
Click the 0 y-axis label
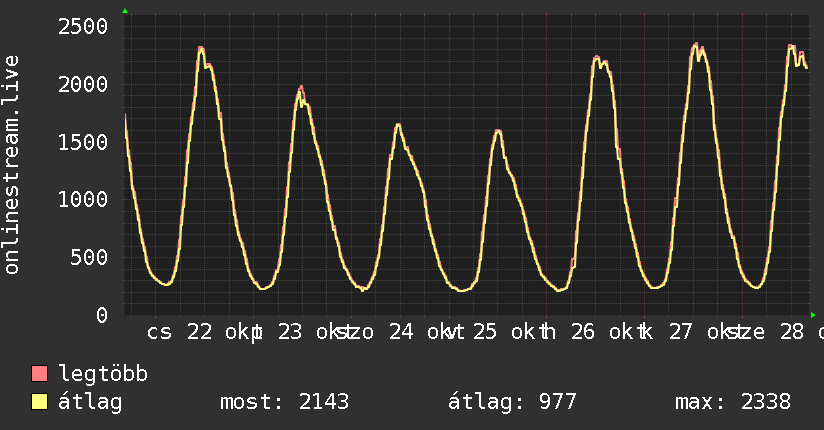(102, 315)
